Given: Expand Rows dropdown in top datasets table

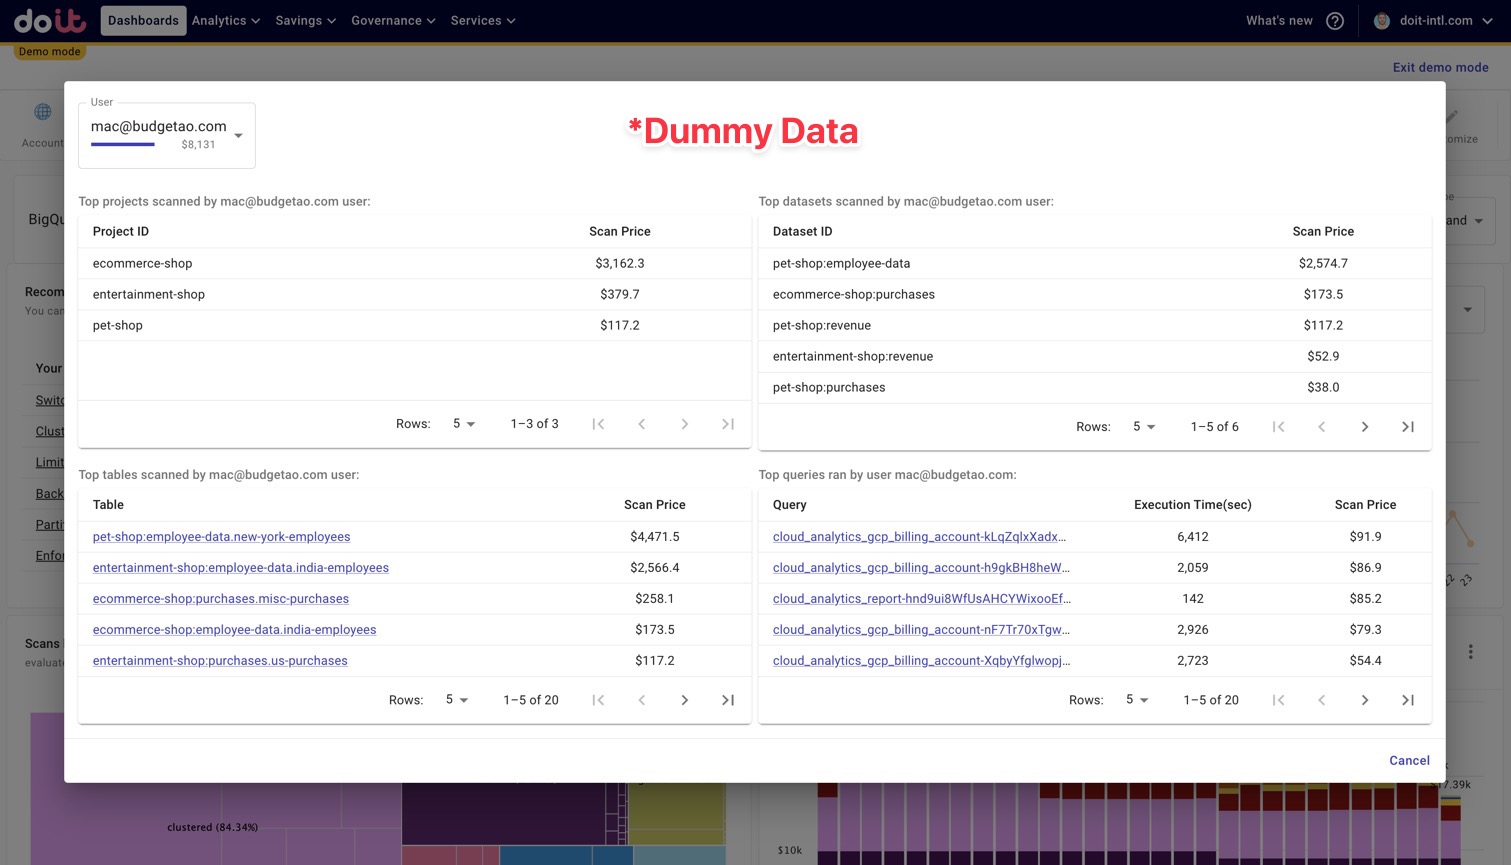Looking at the screenshot, I should coord(1143,427).
